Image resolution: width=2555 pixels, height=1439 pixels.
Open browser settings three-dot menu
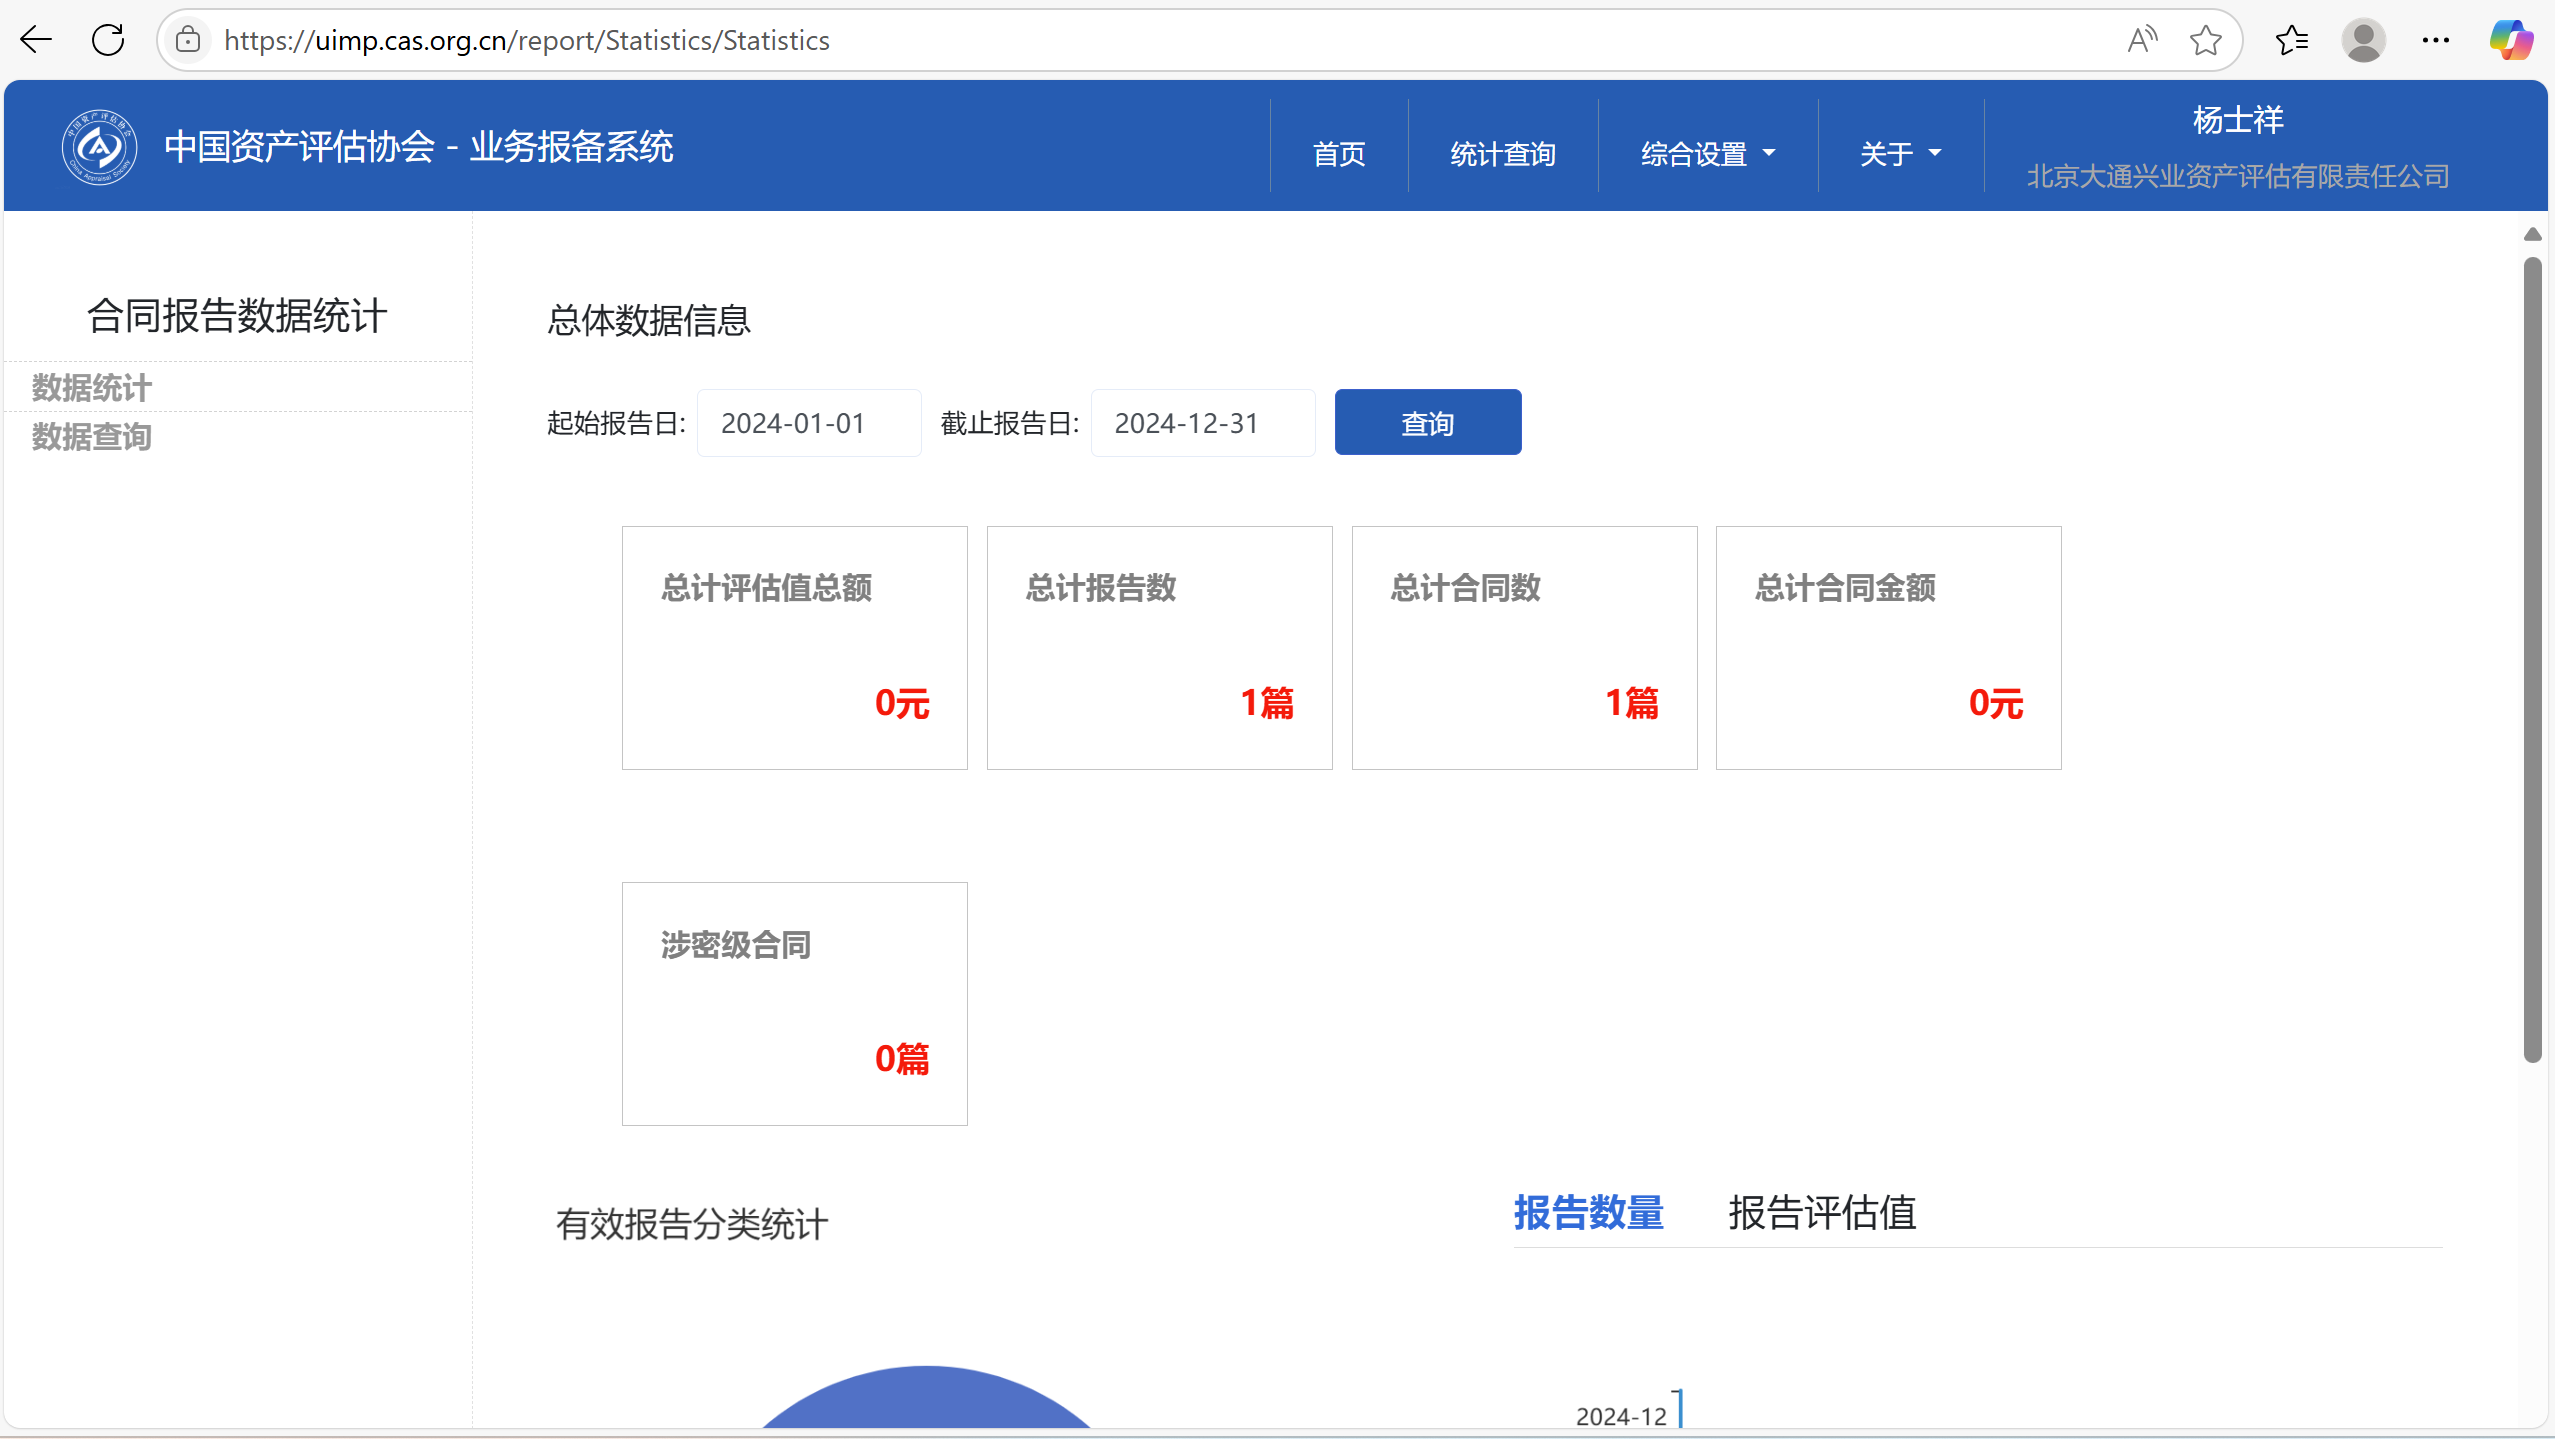2436,40
